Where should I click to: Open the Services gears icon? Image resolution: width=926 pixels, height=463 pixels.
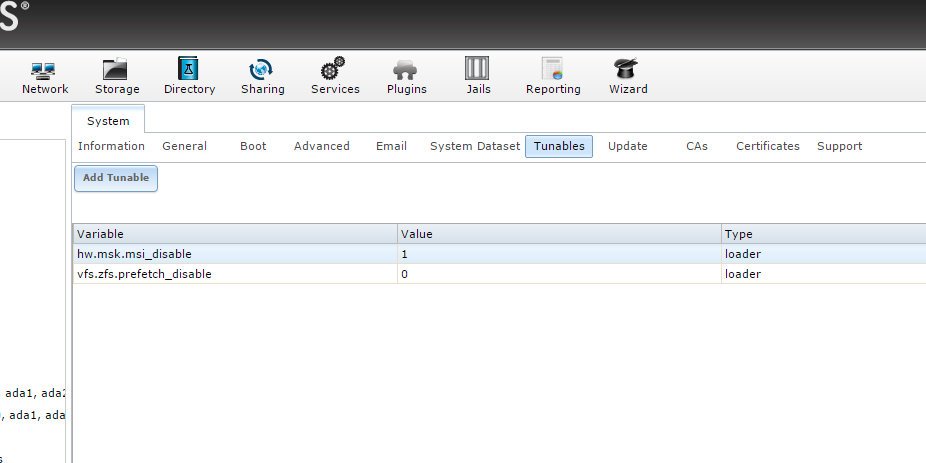tap(333, 68)
